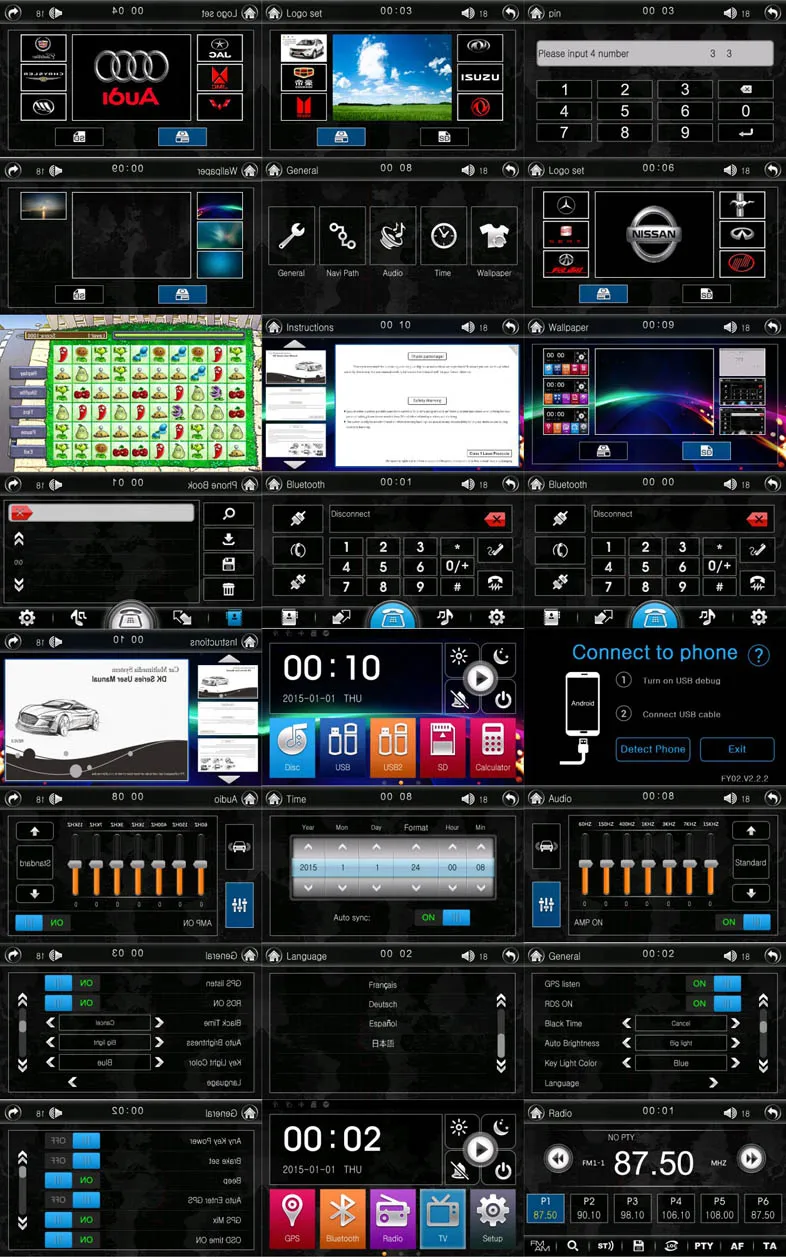786x1257 pixels.
Task: Open the orange Bluetooth tile on the home screen
Action: click(x=342, y=1218)
